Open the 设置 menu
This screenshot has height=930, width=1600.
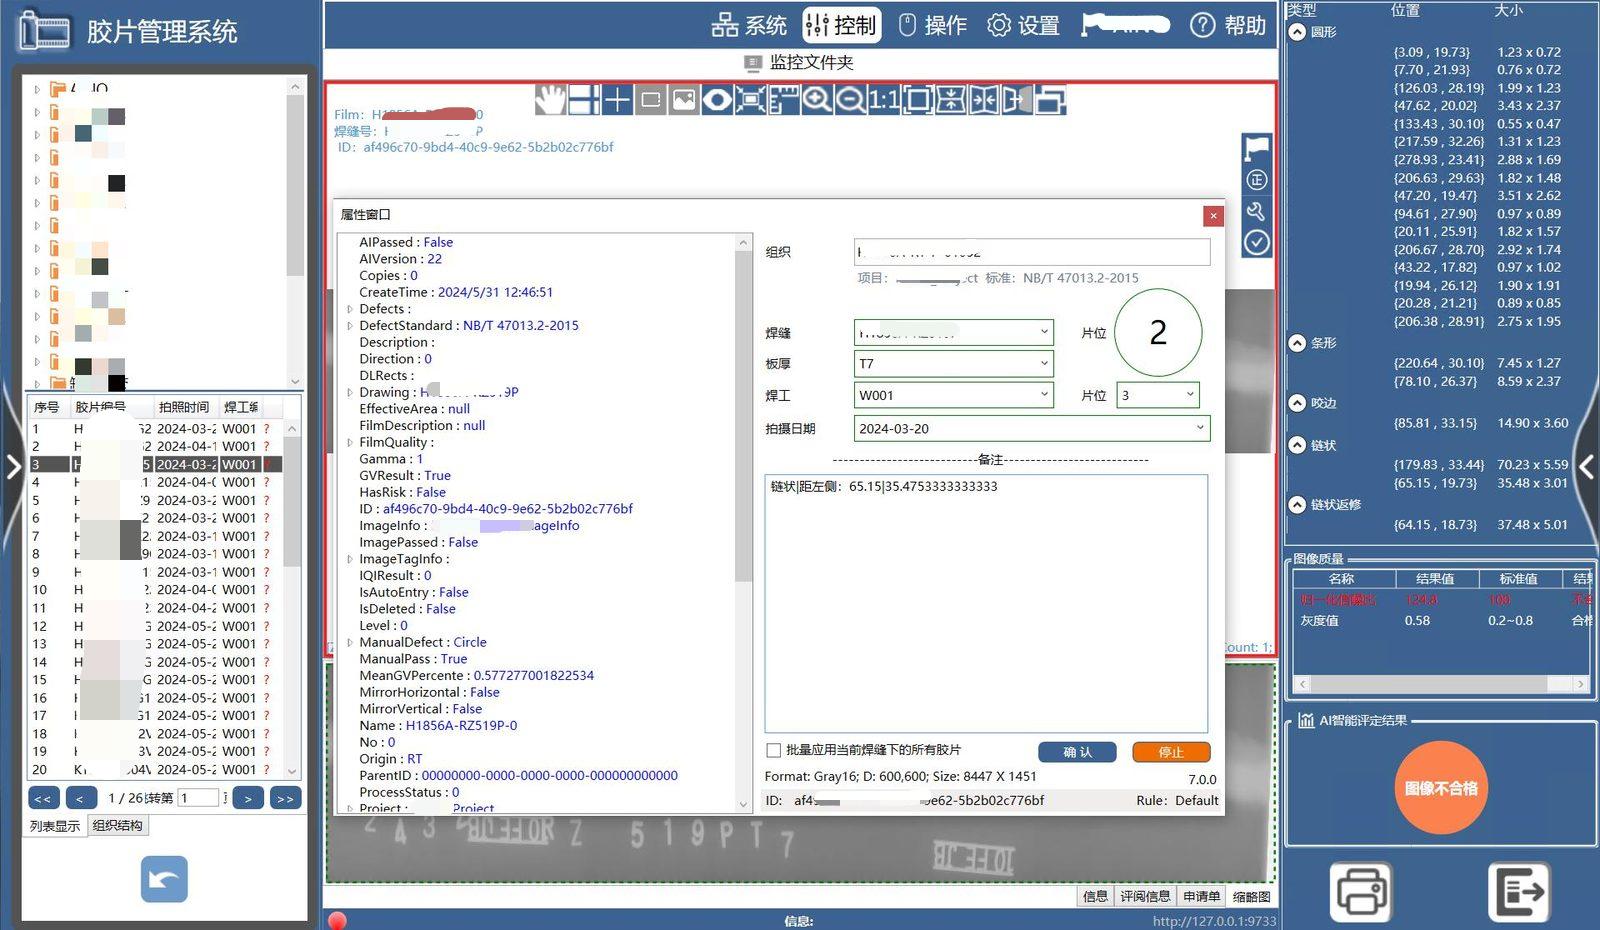(1024, 25)
